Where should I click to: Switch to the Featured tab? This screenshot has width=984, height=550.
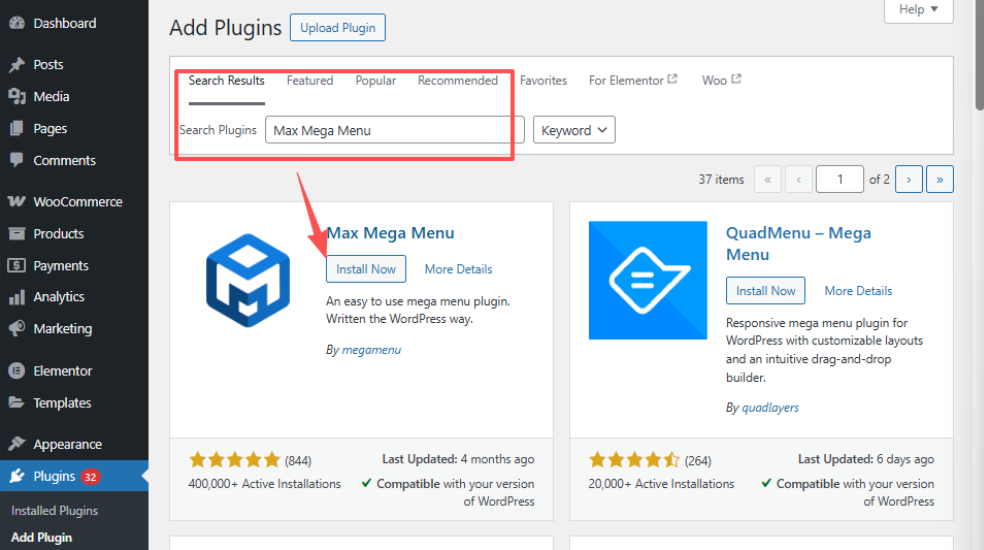[x=310, y=81]
